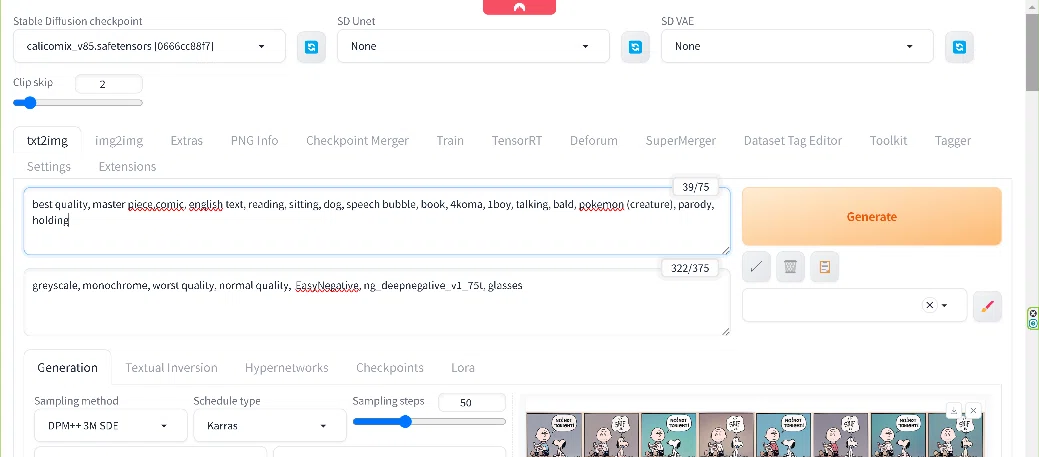Open the Schedule type Karras dropdown
Viewport: 1039px width, 457px height.
[270, 425]
